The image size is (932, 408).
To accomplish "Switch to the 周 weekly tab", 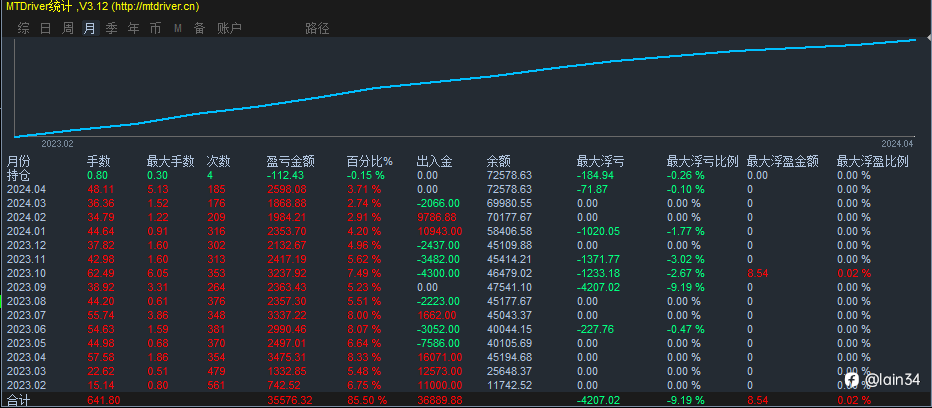I will (x=68, y=28).
